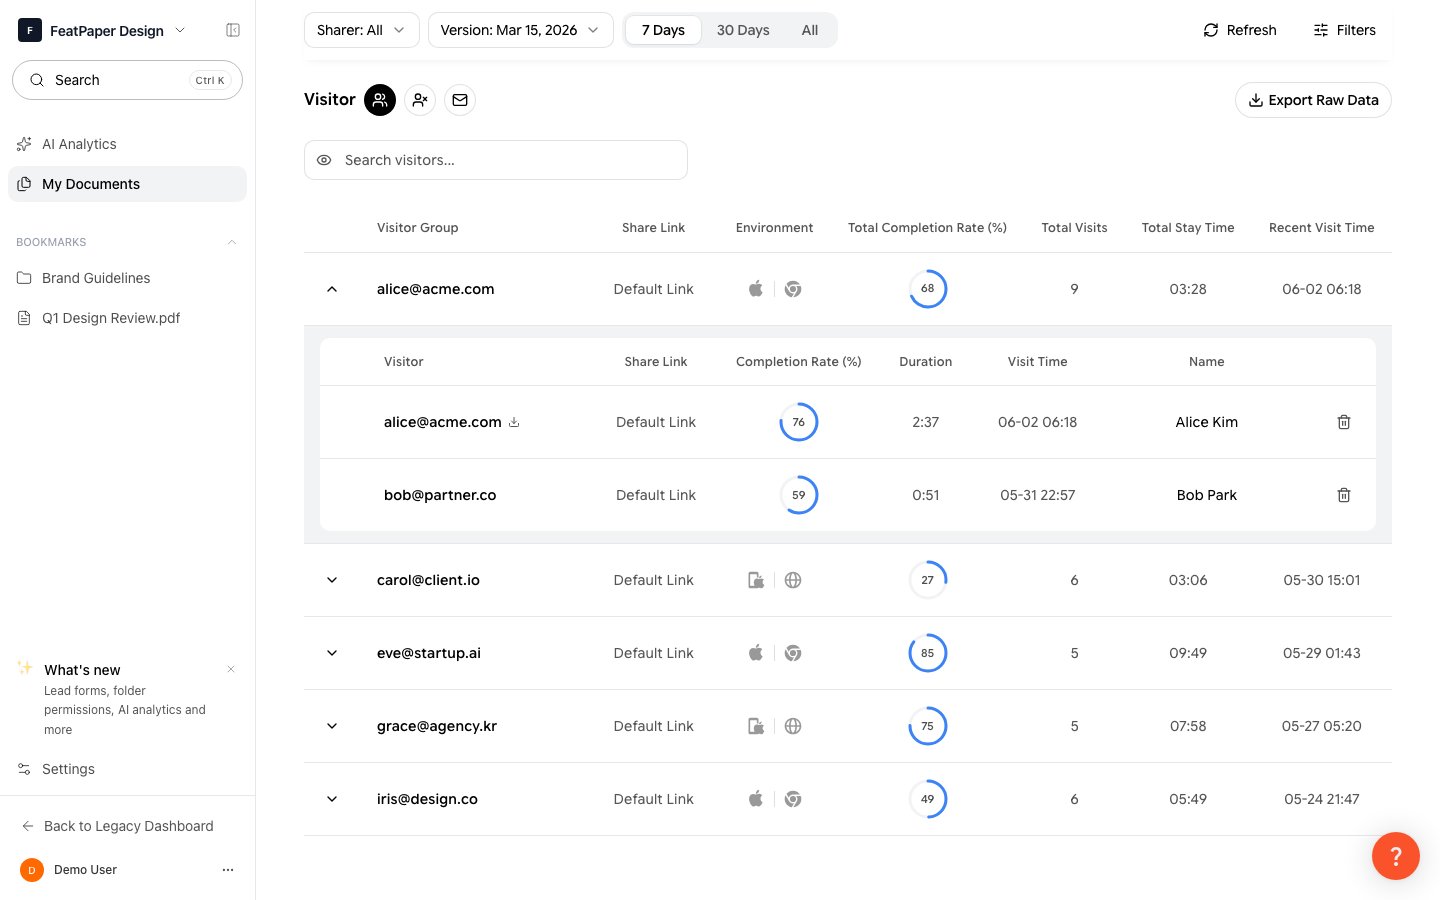Click the sidebar Search box

pos(127,80)
